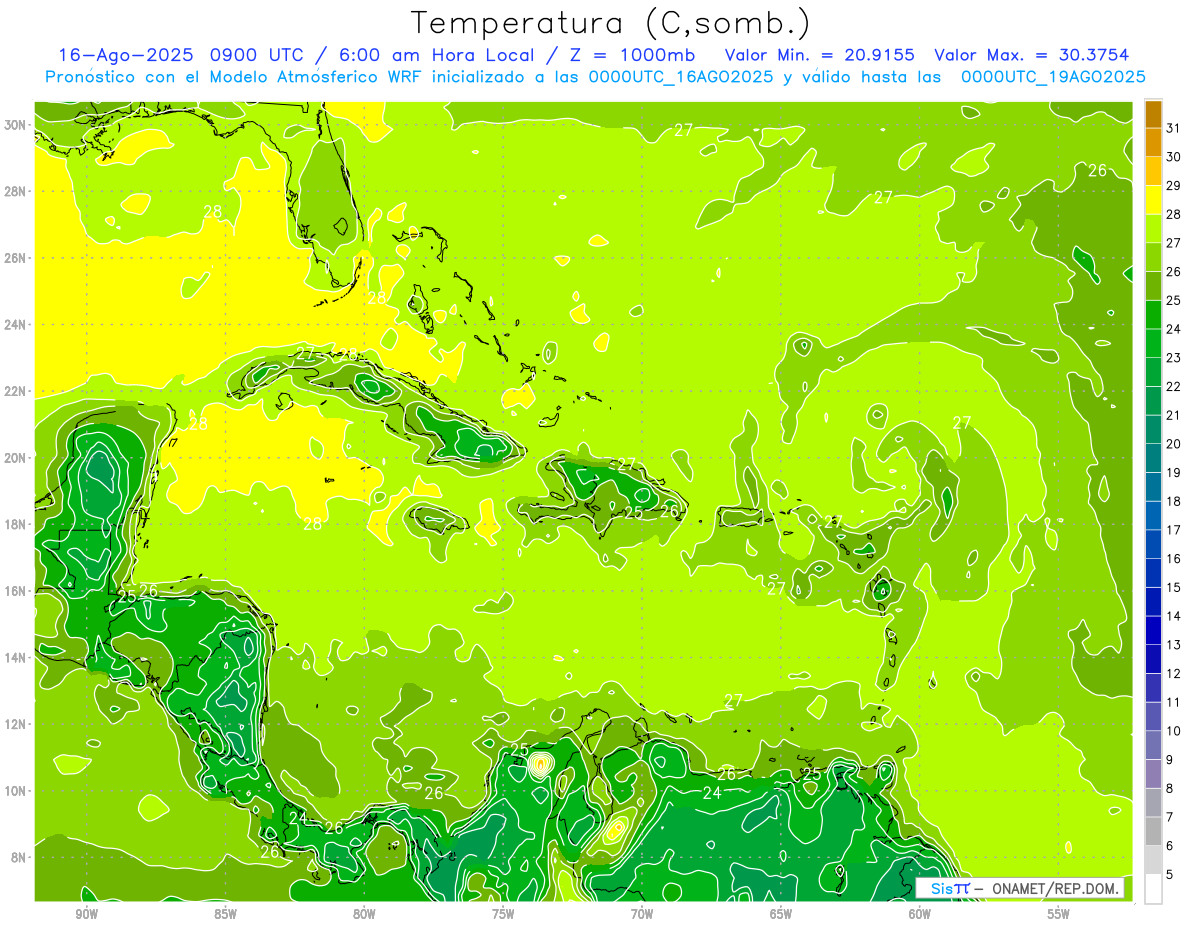Click the "6:00 am Hora Local" text

click(x=442, y=55)
